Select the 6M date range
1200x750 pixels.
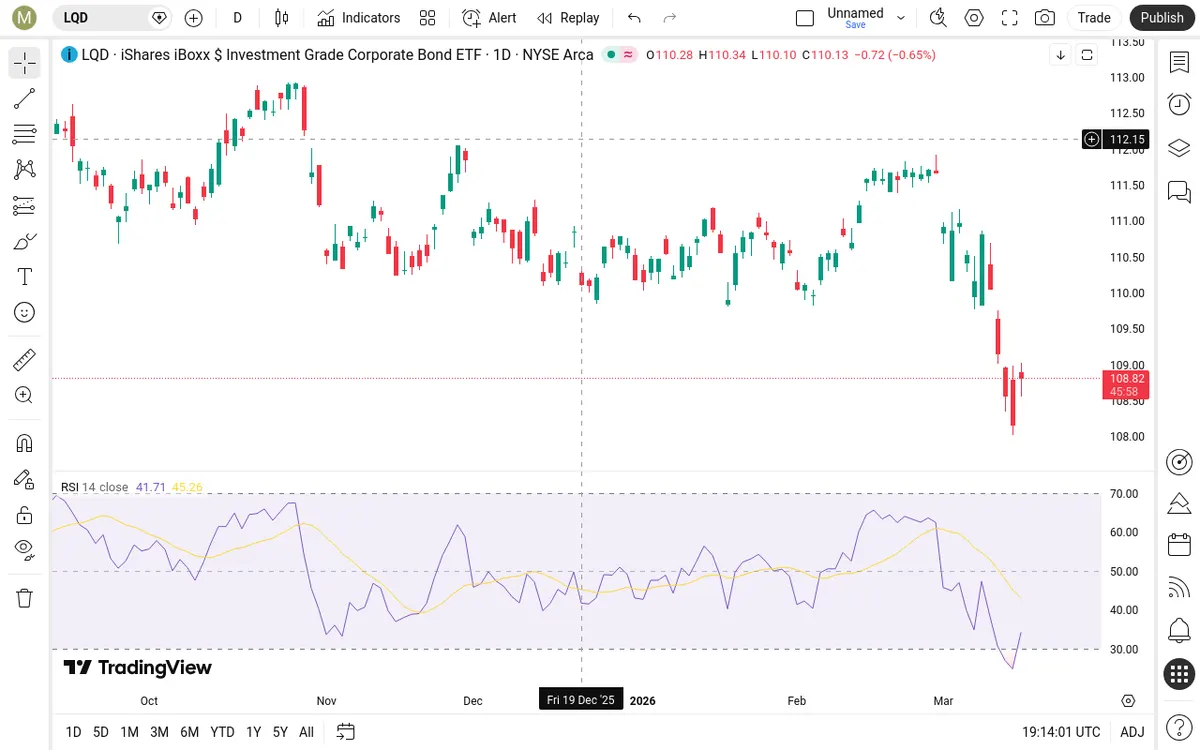(189, 732)
